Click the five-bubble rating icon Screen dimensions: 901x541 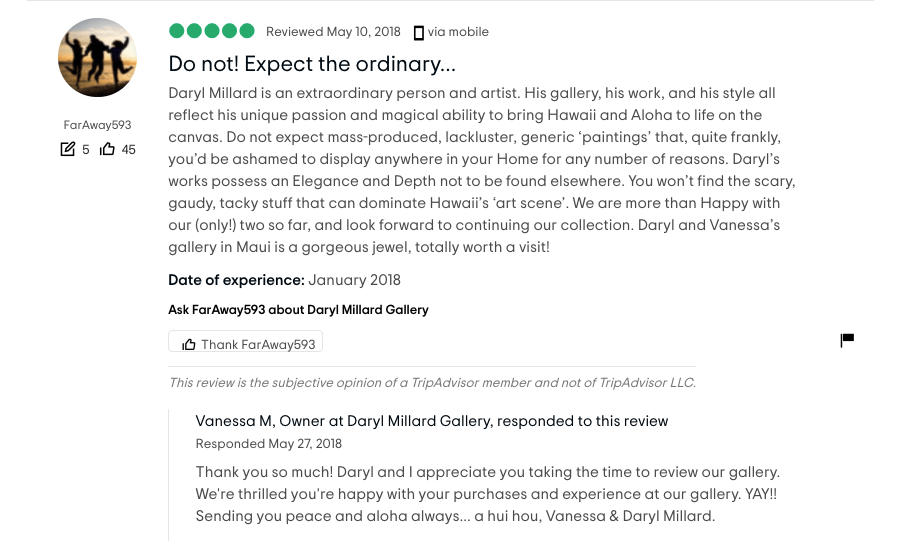212,32
